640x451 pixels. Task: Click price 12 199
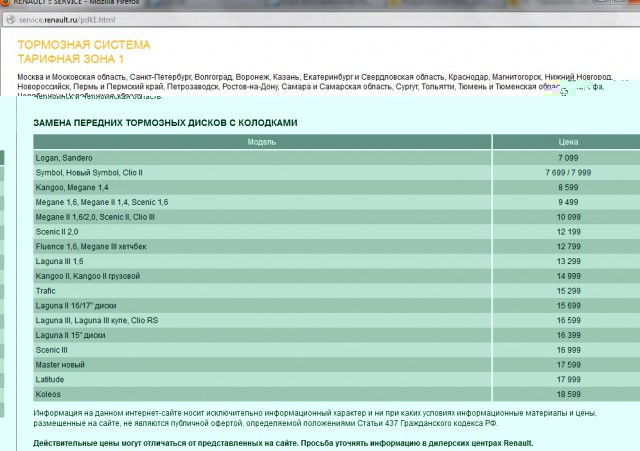[569, 232]
